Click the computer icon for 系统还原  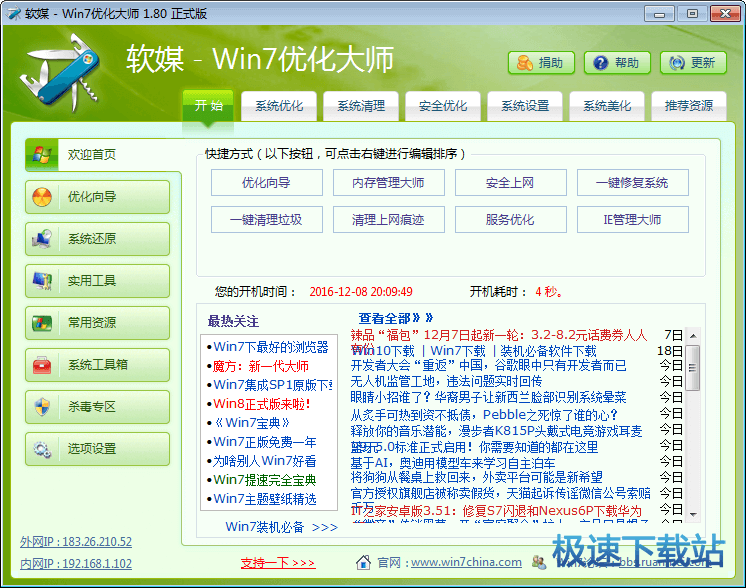click(x=42, y=238)
